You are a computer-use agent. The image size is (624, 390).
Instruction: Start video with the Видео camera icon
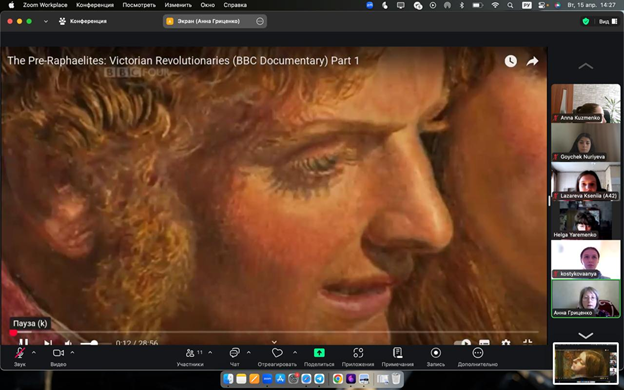point(58,353)
